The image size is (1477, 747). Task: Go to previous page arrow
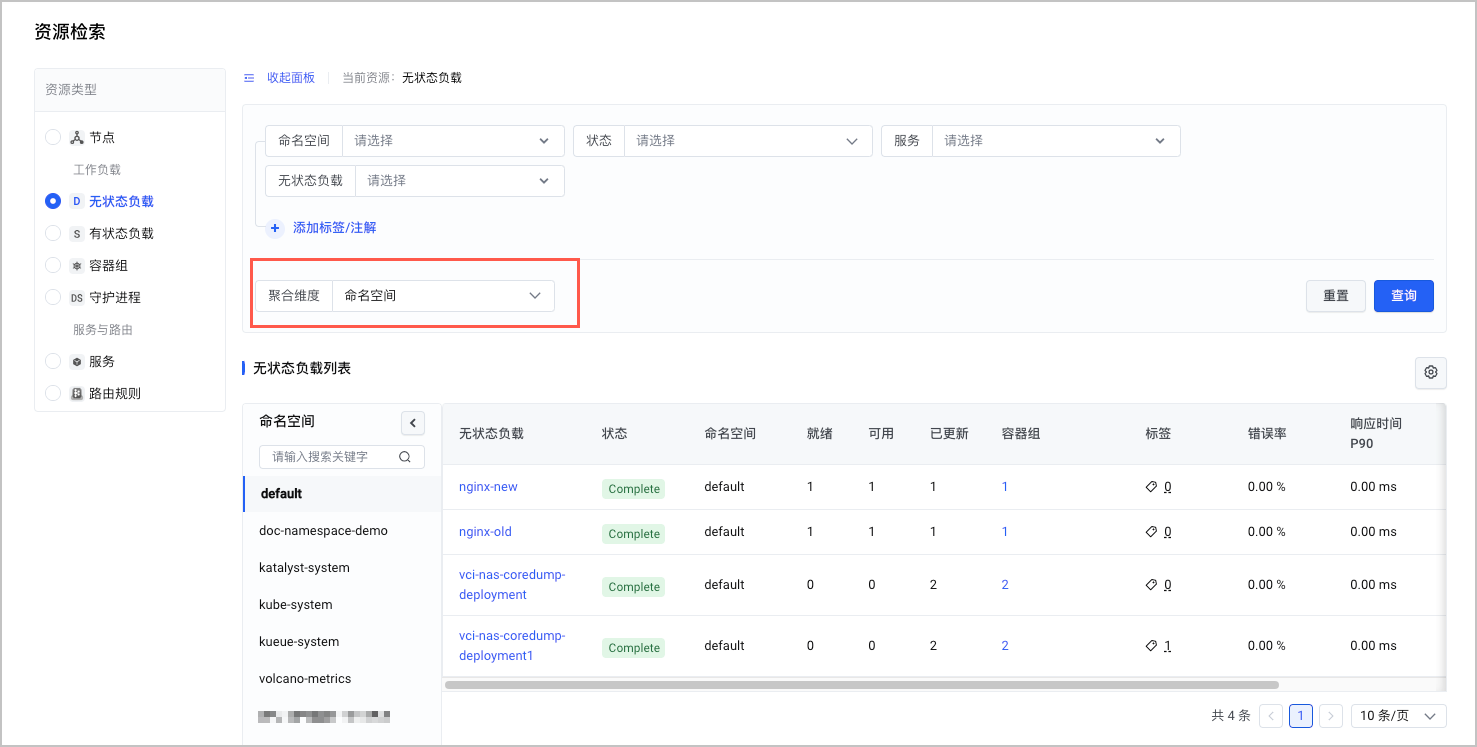1271,716
